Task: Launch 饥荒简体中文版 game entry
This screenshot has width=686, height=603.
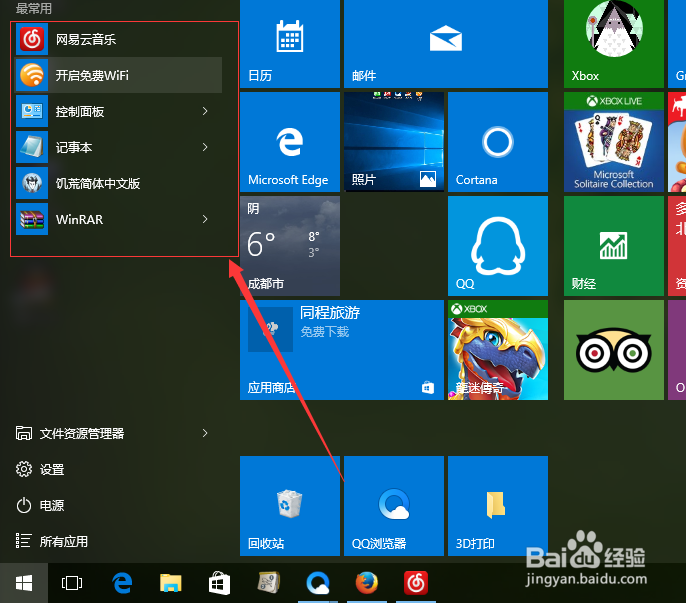Action: (x=119, y=183)
